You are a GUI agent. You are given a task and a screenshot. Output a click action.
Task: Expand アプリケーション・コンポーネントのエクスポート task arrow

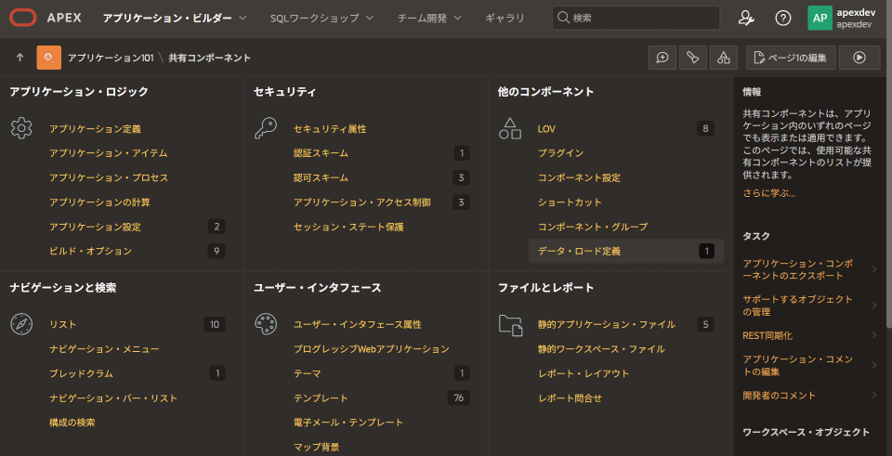pos(874,269)
